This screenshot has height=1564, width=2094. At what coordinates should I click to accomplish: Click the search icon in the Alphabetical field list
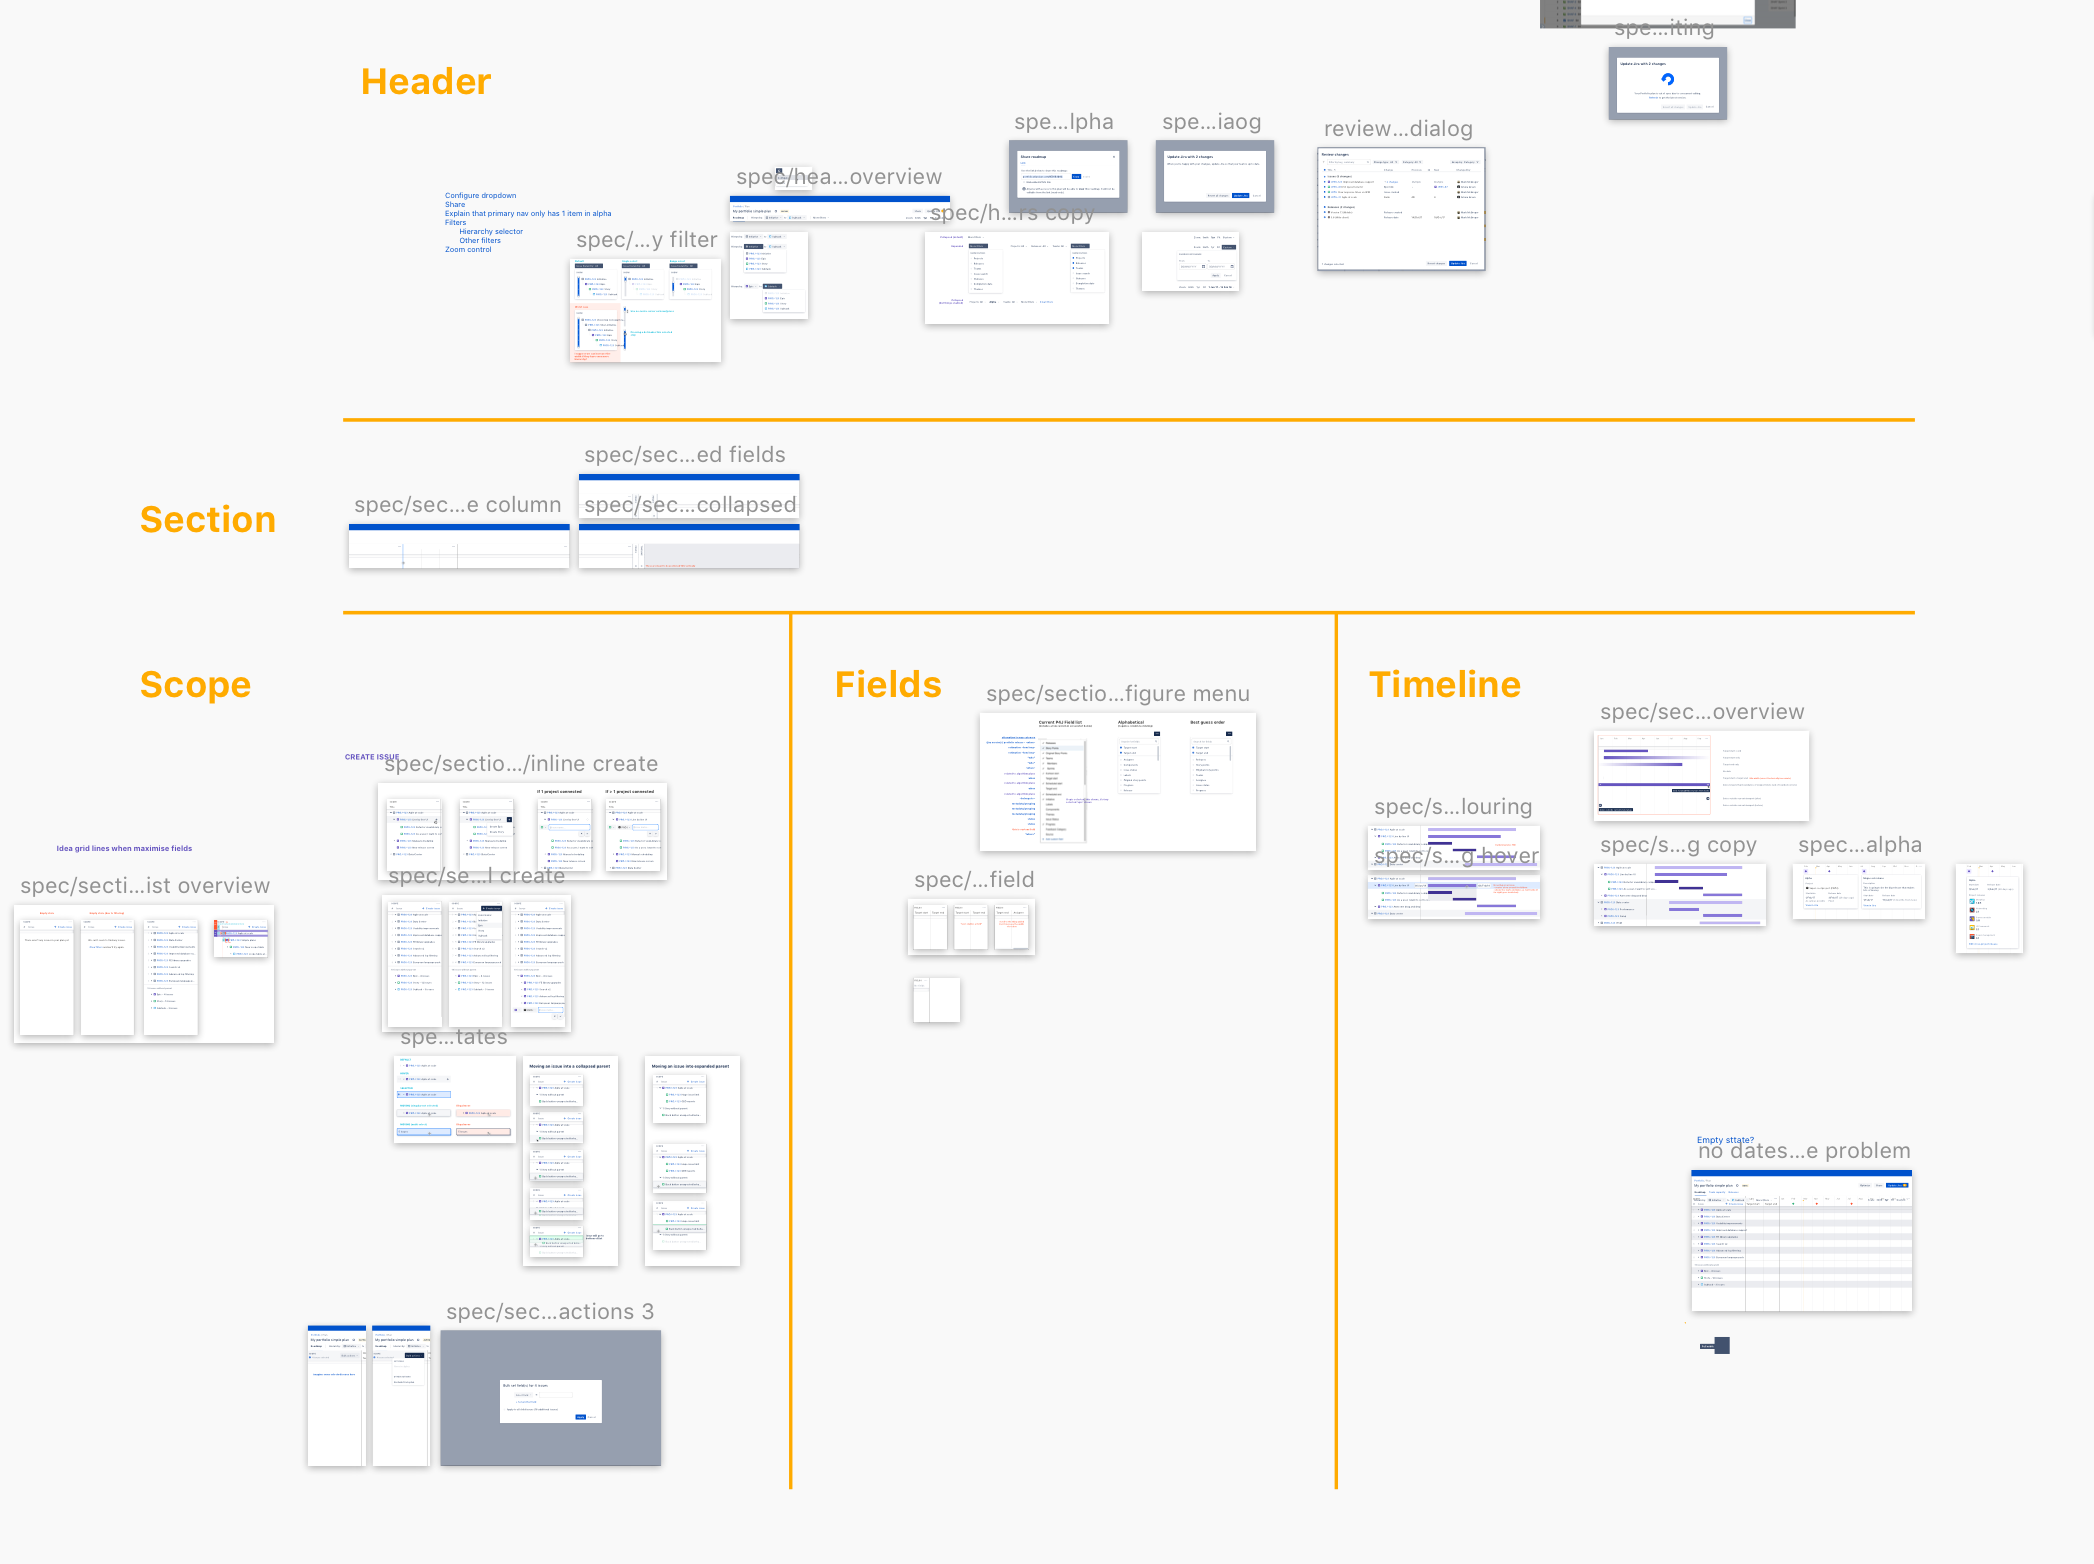pos(1156,741)
